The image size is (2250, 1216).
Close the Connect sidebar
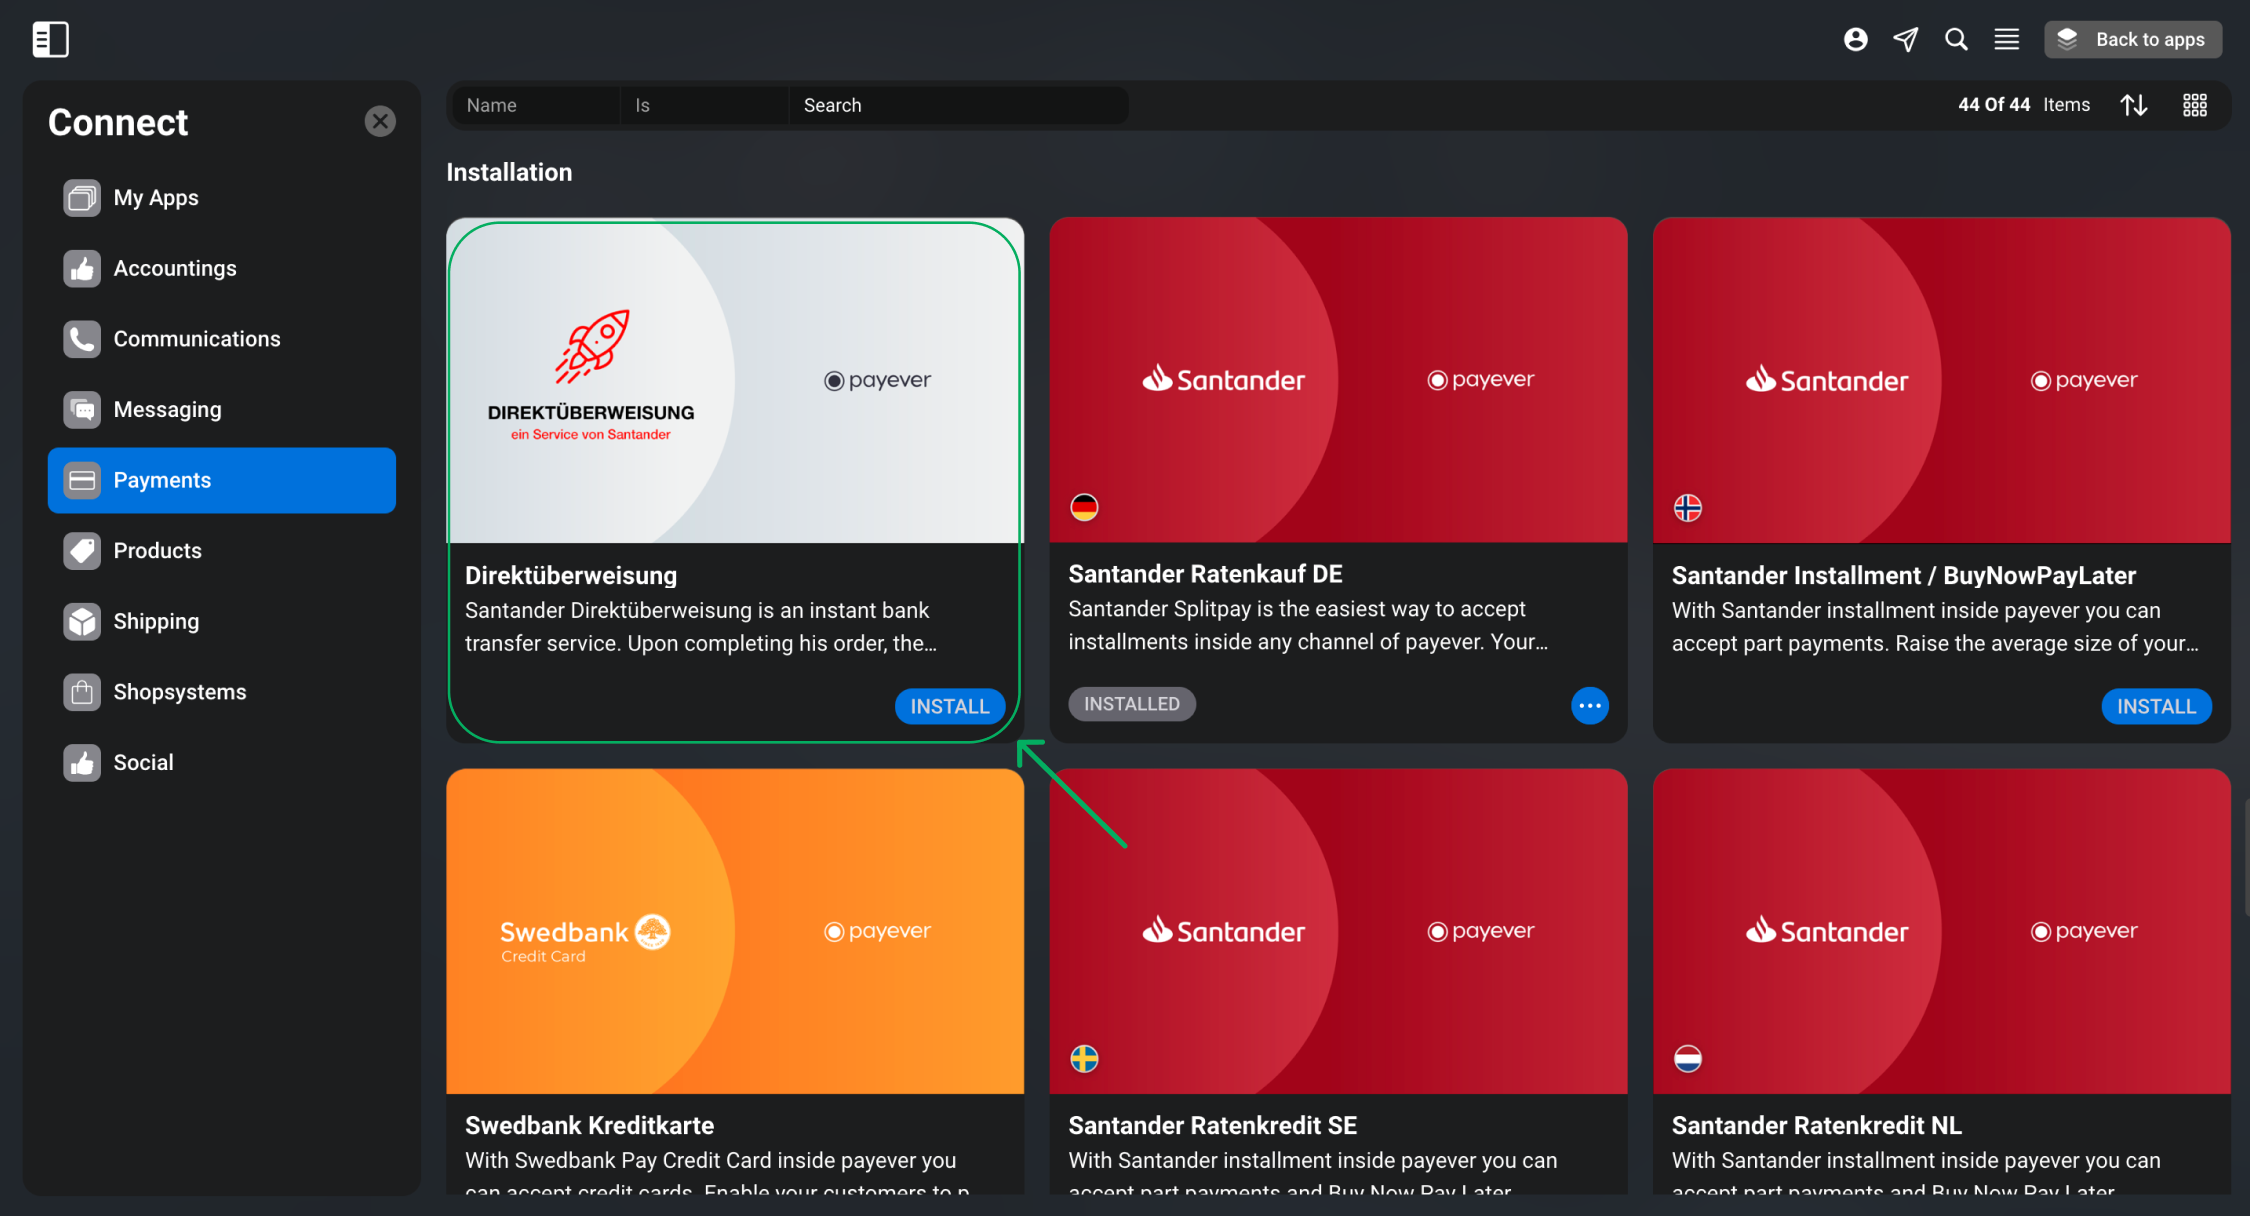click(380, 121)
